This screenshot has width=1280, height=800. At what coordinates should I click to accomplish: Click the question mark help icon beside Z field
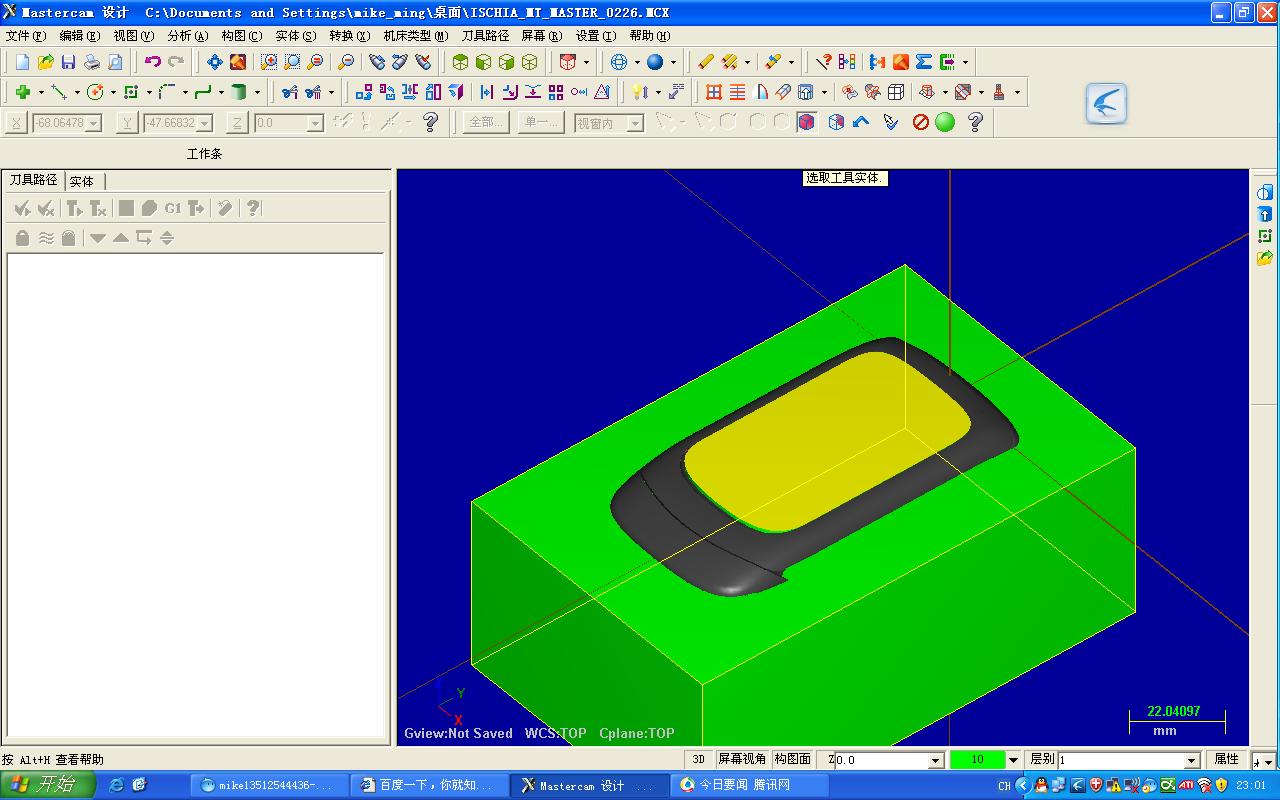(x=431, y=122)
